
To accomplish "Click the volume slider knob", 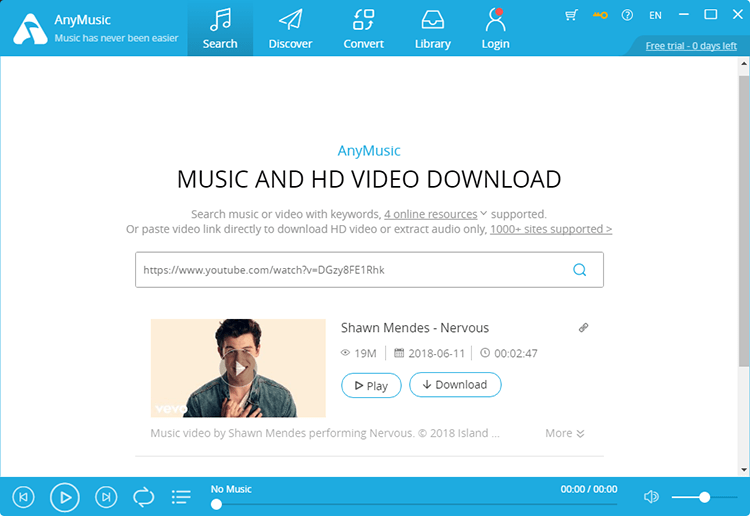I will (704, 497).
